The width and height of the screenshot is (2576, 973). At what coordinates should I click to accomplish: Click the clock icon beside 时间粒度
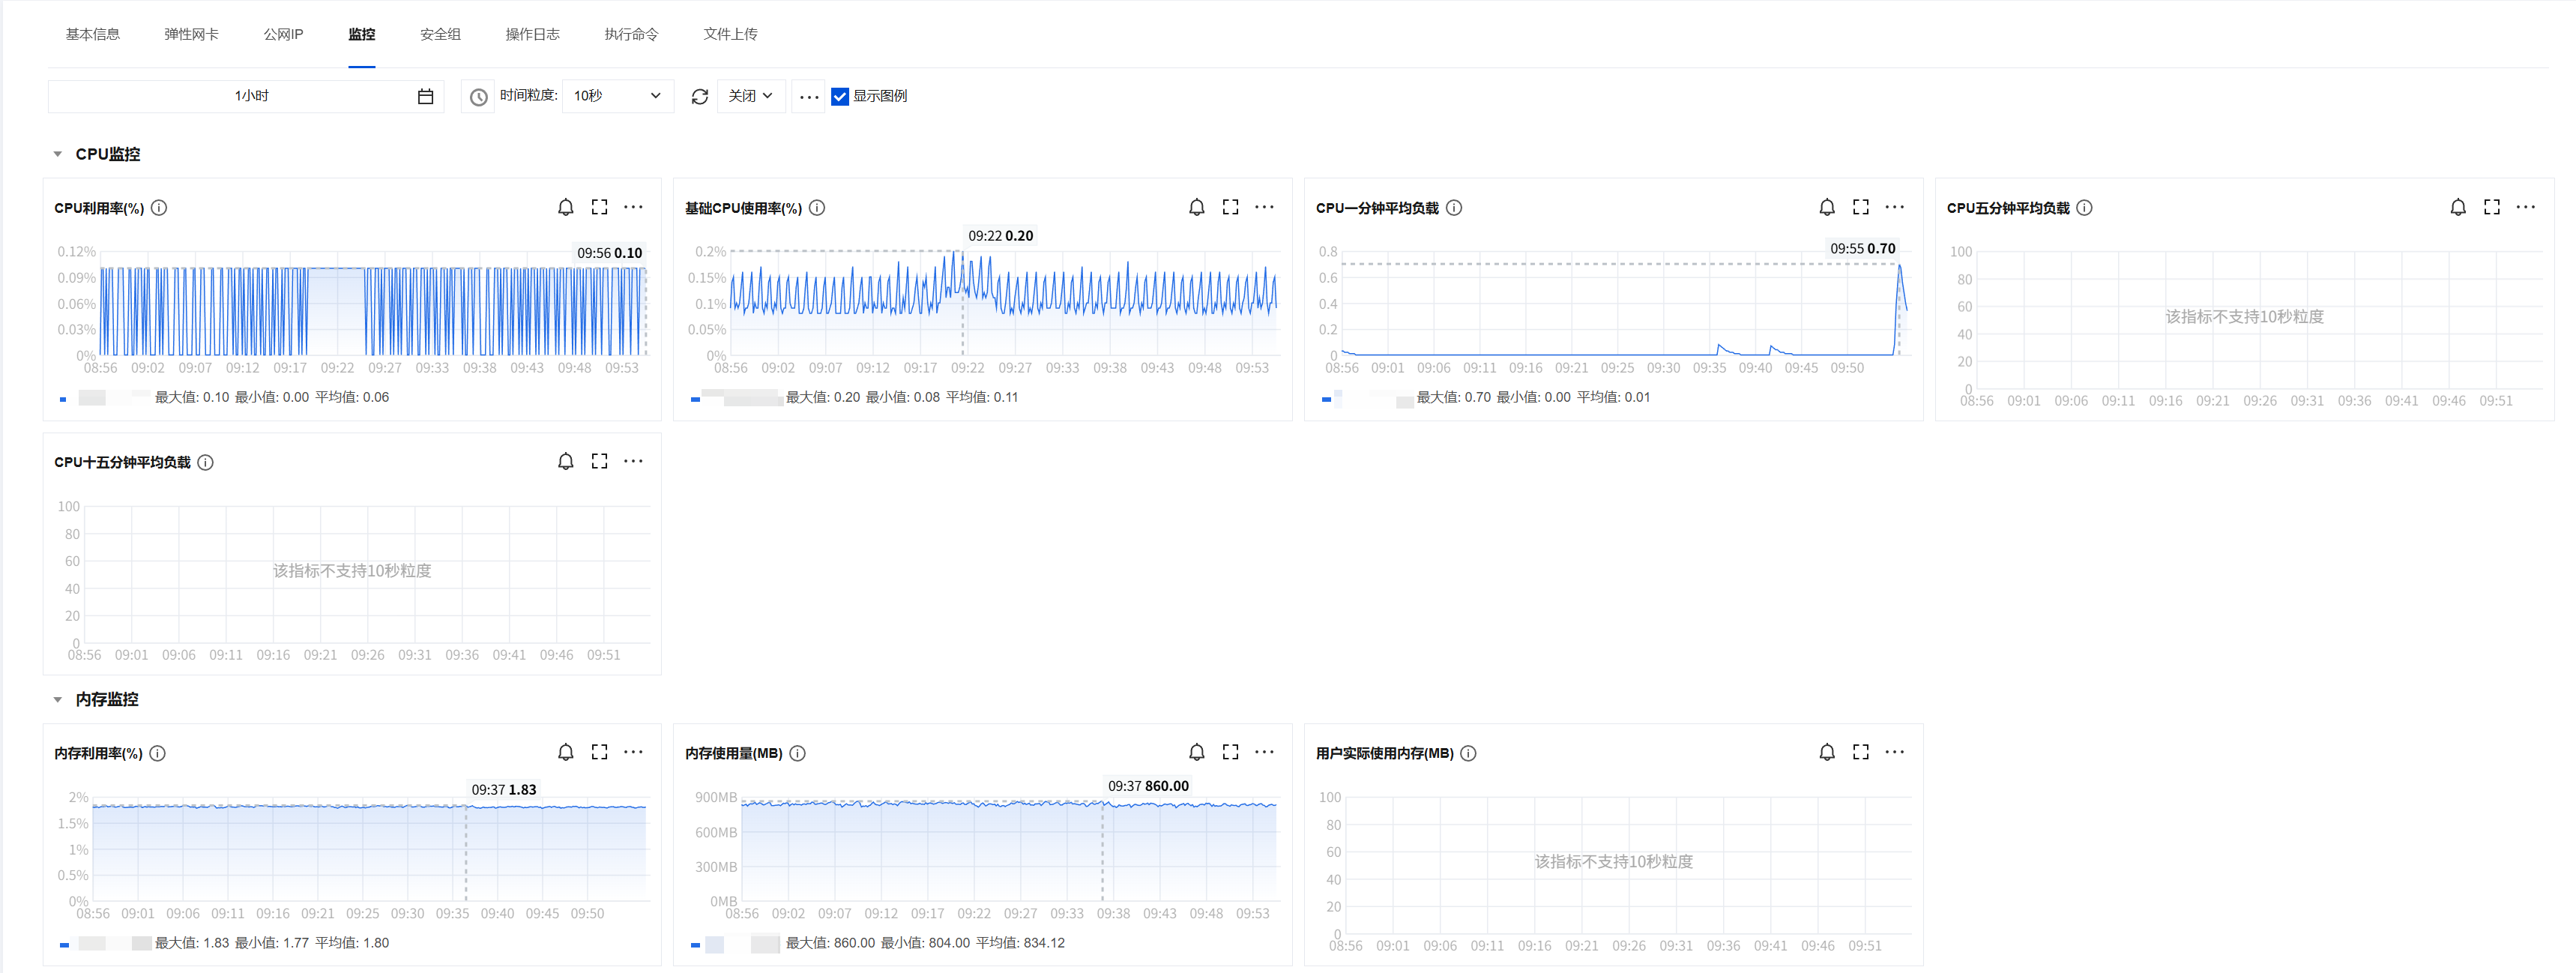(x=478, y=96)
